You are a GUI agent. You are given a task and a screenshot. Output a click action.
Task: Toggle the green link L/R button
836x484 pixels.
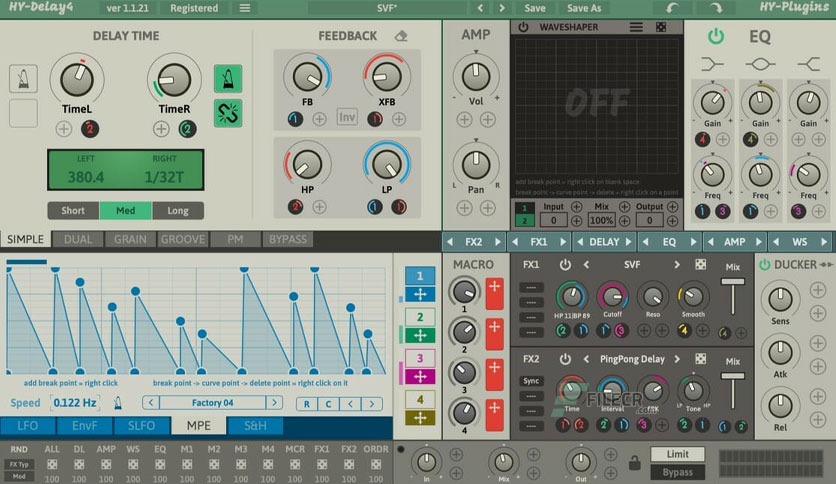click(x=228, y=113)
